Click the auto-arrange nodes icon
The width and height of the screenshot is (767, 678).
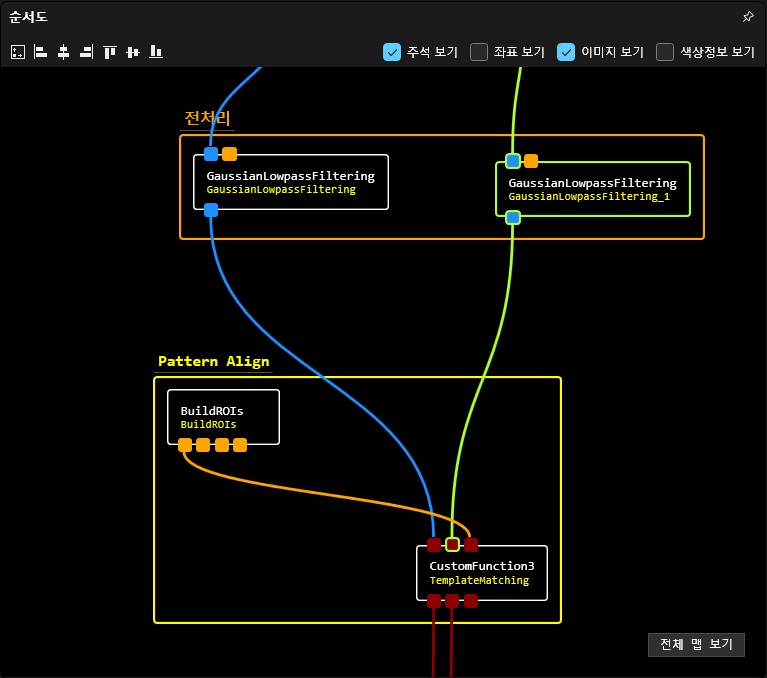[x=18, y=52]
